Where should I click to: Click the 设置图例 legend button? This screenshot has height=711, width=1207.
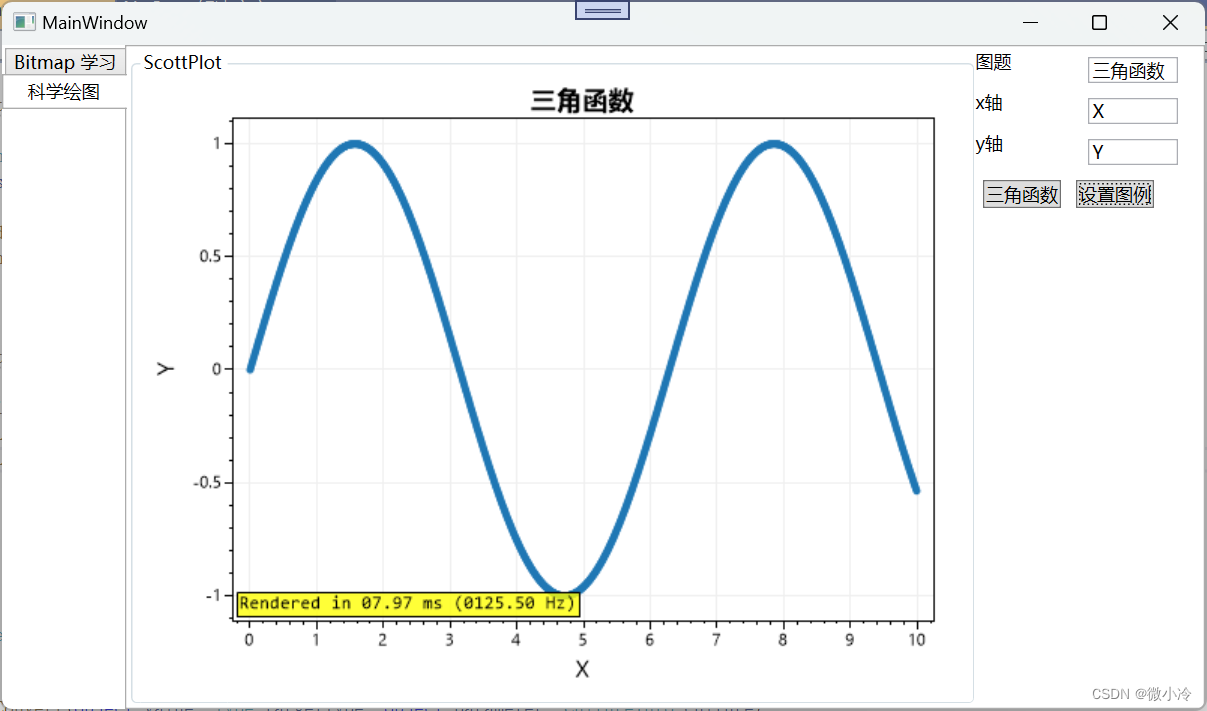click(x=1114, y=194)
